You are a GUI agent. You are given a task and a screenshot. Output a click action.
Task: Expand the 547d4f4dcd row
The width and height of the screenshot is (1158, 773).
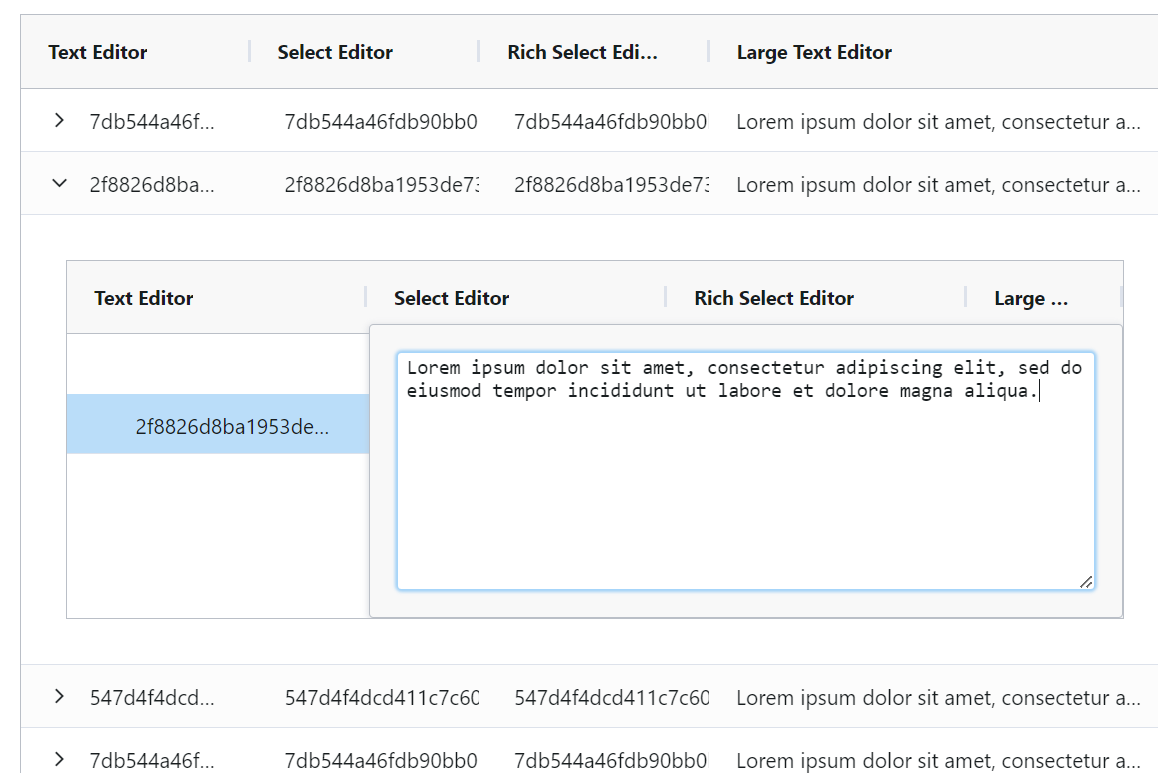coord(58,697)
